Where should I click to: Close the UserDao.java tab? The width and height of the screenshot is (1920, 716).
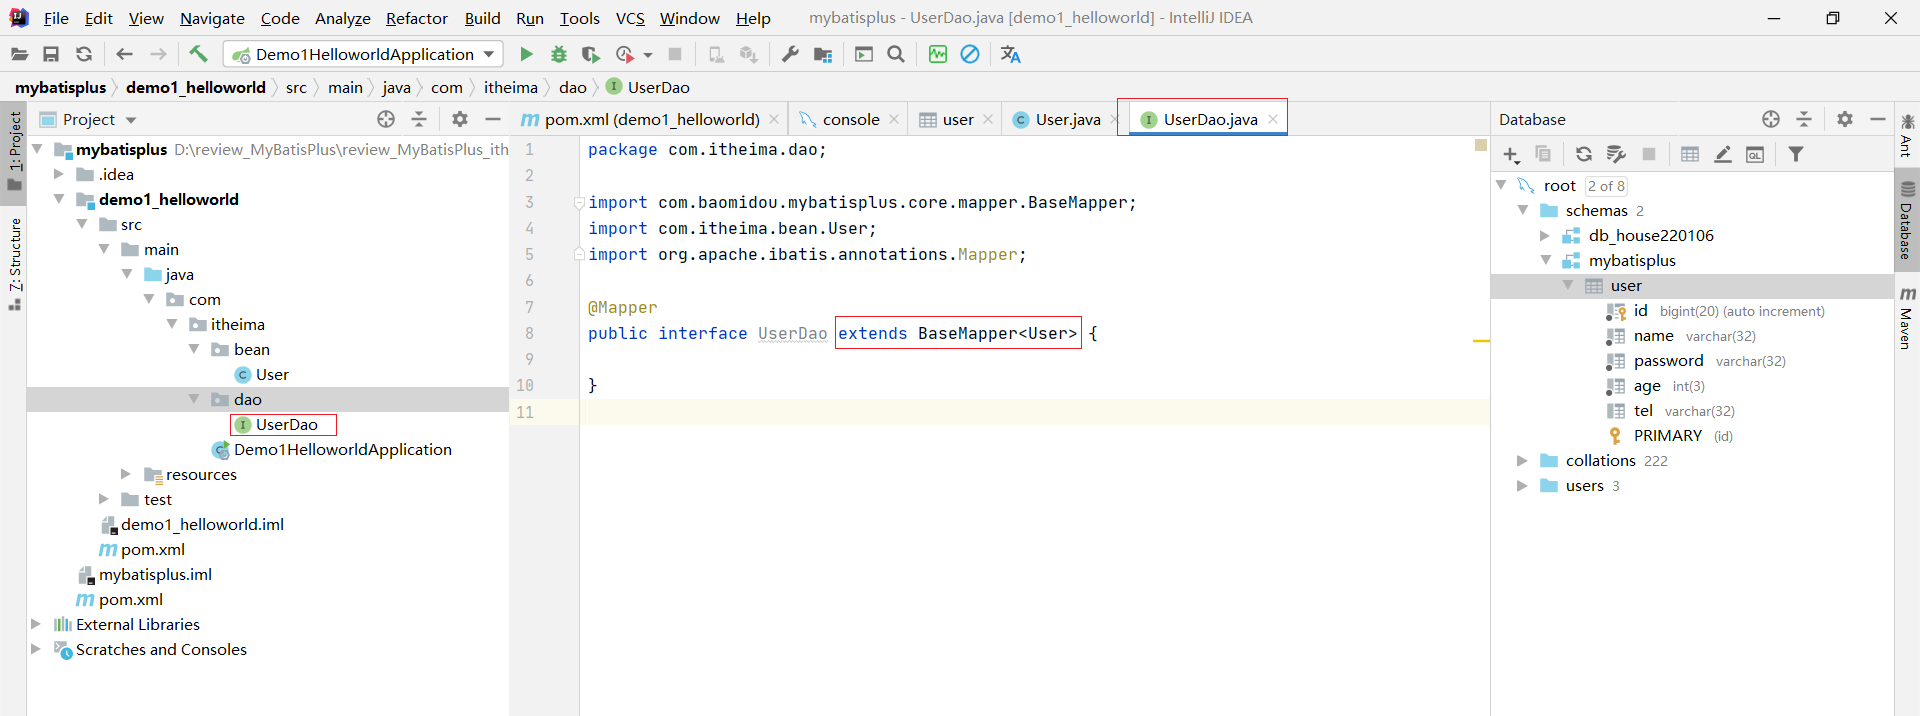(x=1273, y=119)
